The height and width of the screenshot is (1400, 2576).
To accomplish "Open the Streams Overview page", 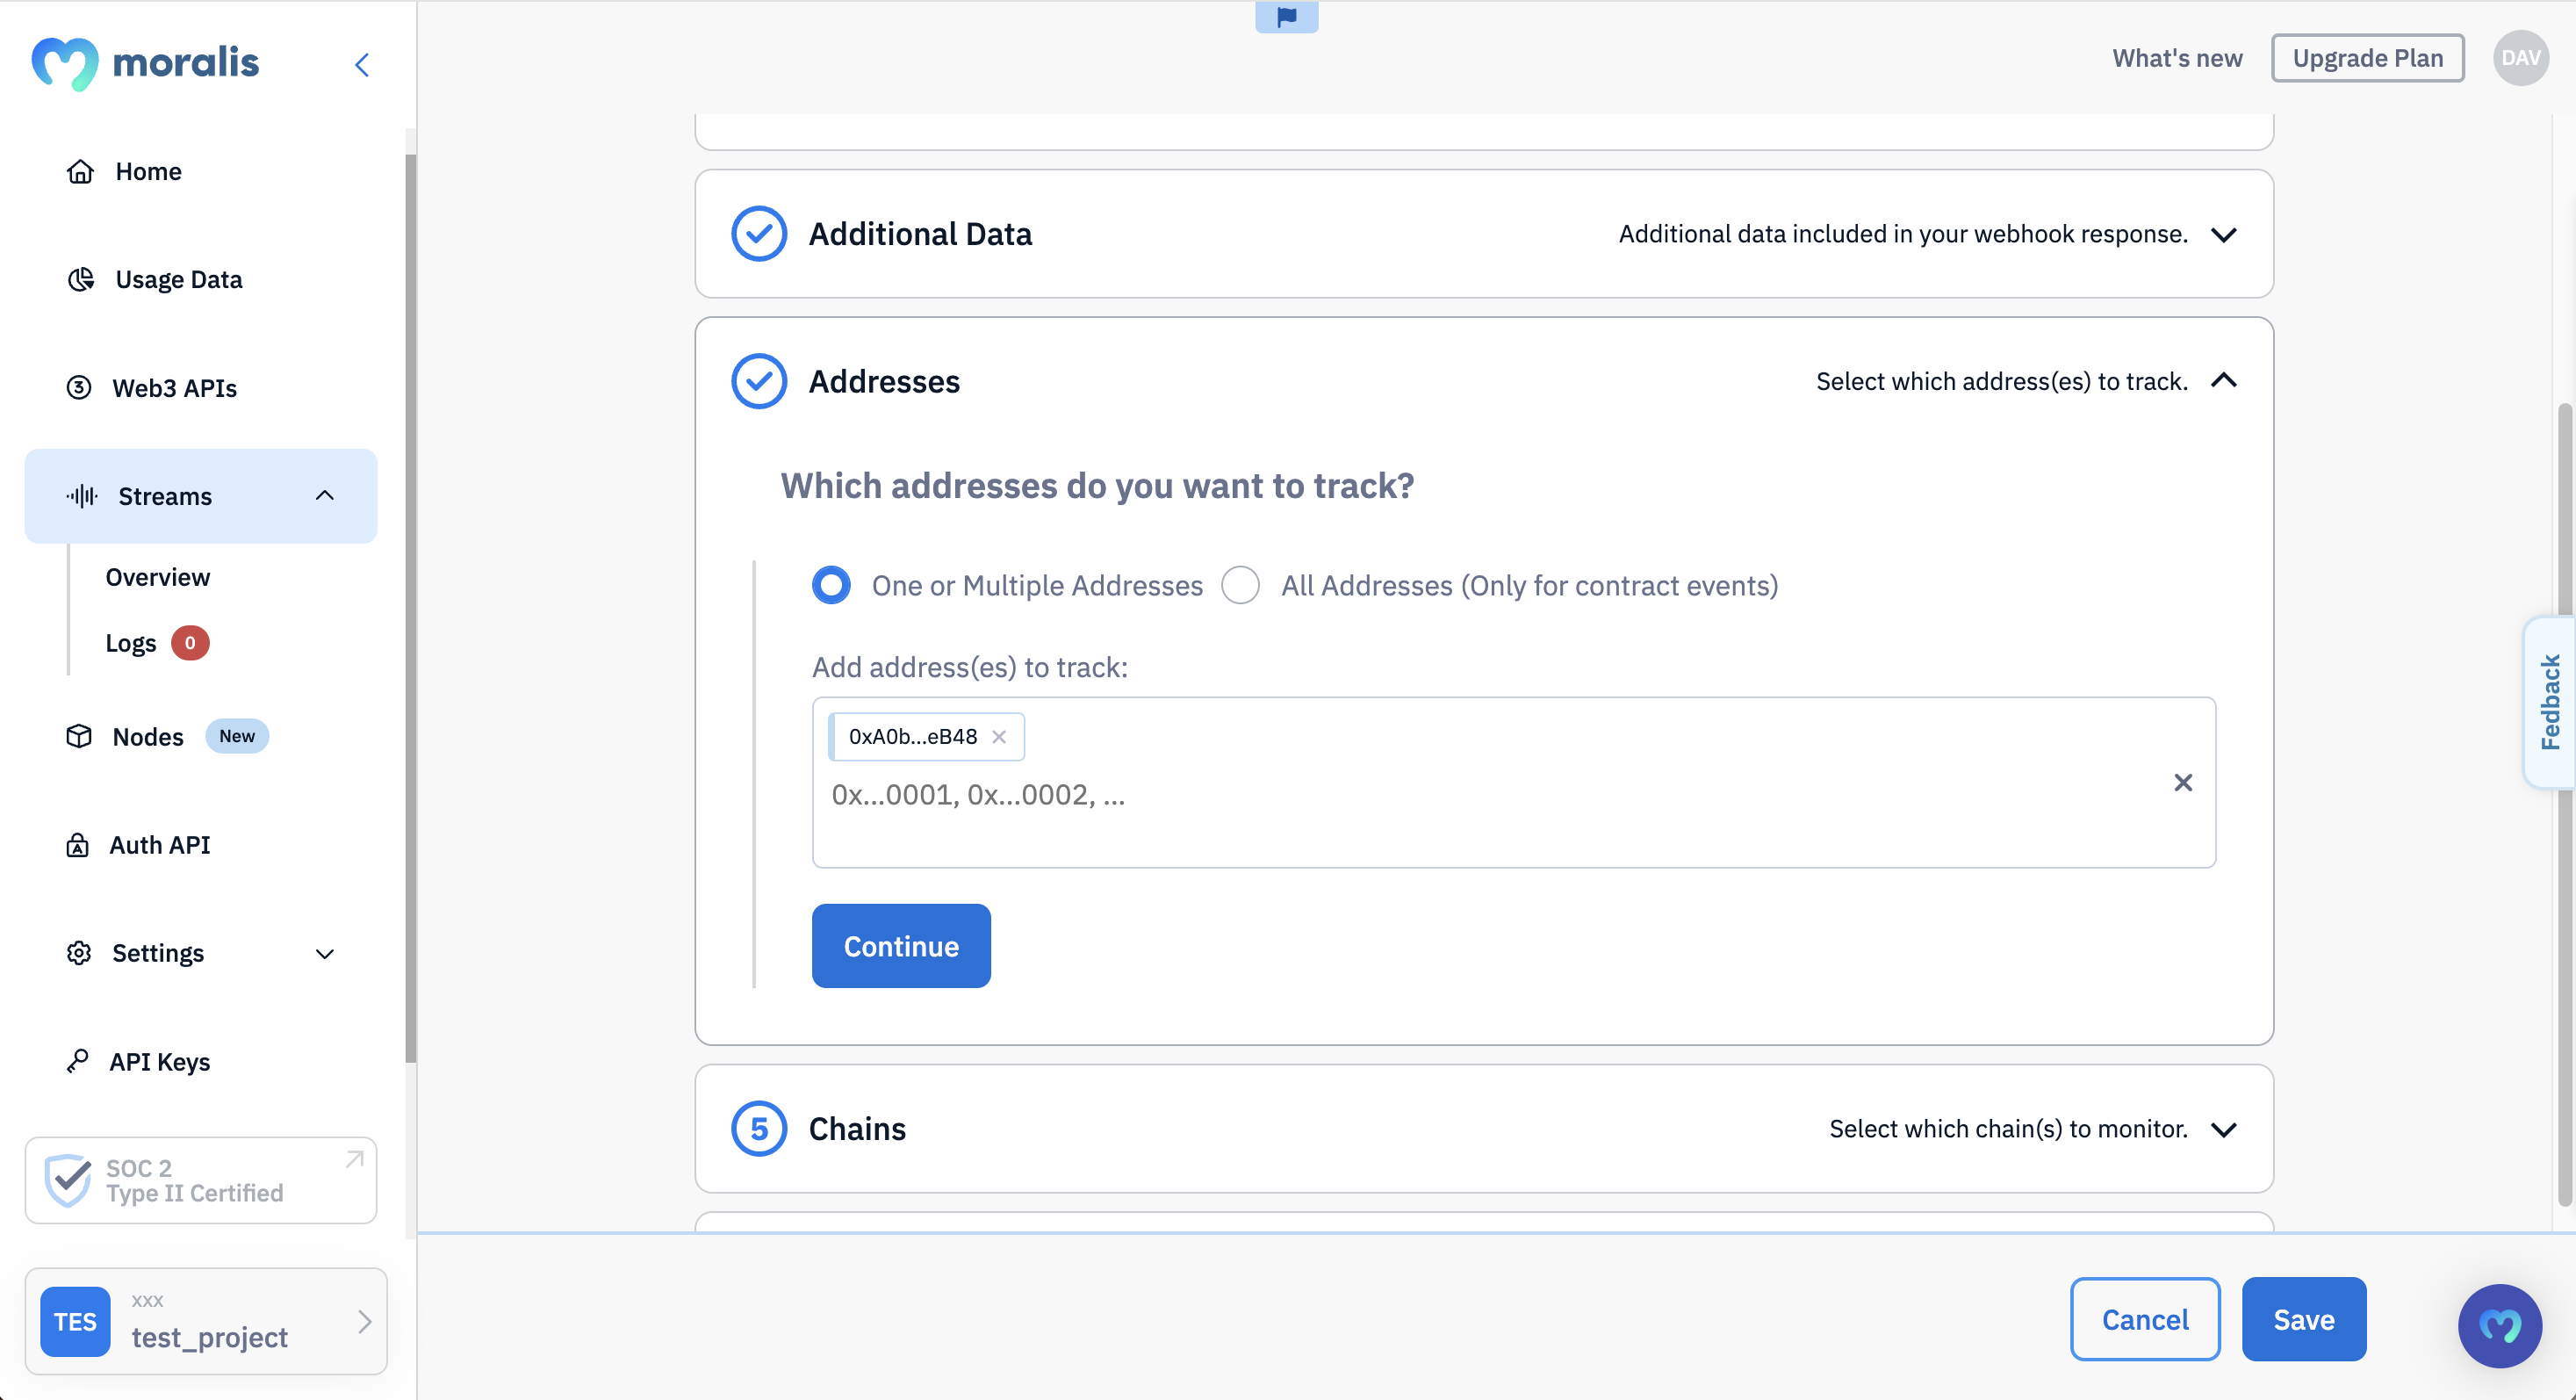I will click(x=157, y=576).
